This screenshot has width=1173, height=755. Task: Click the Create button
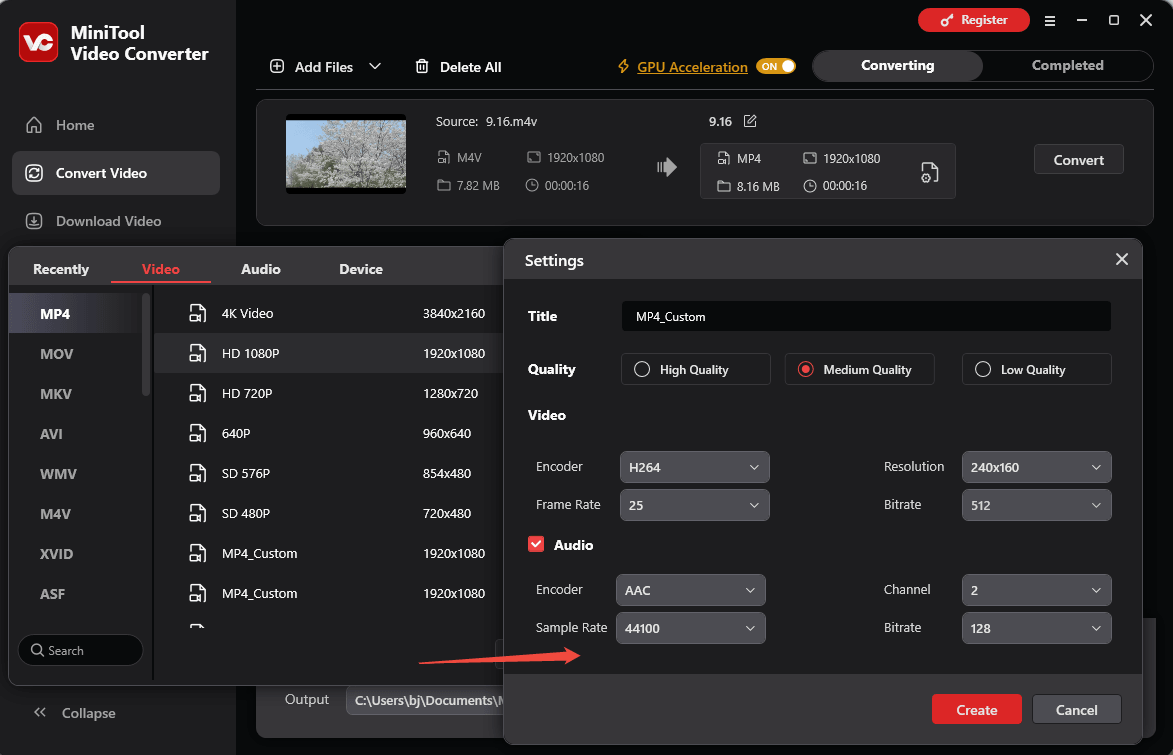(x=976, y=709)
